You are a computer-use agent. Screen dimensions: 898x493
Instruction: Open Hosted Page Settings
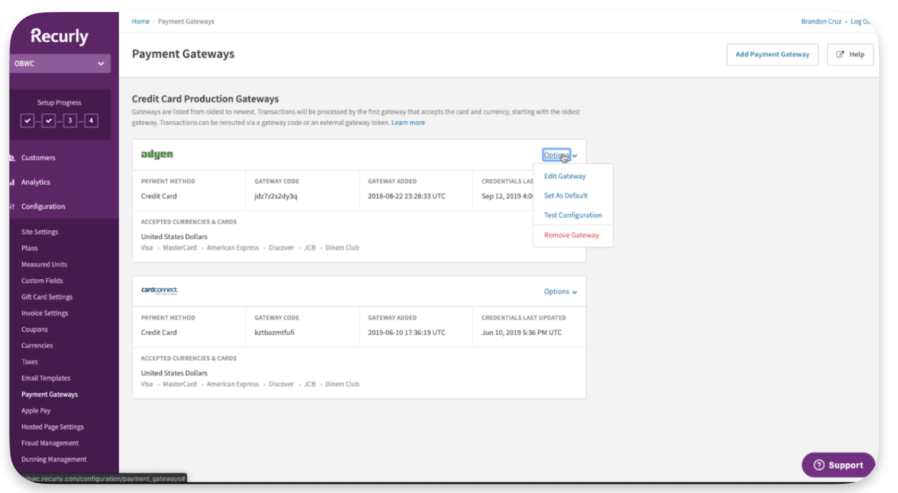point(52,427)
